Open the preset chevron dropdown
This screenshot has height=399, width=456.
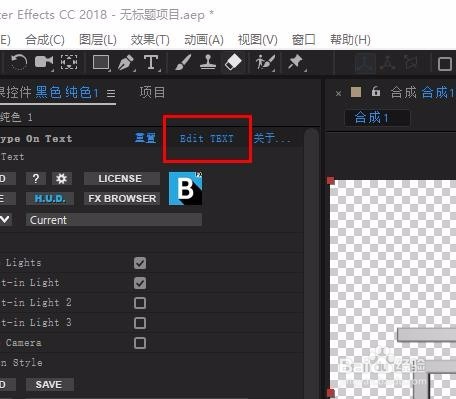pos(5,220)
